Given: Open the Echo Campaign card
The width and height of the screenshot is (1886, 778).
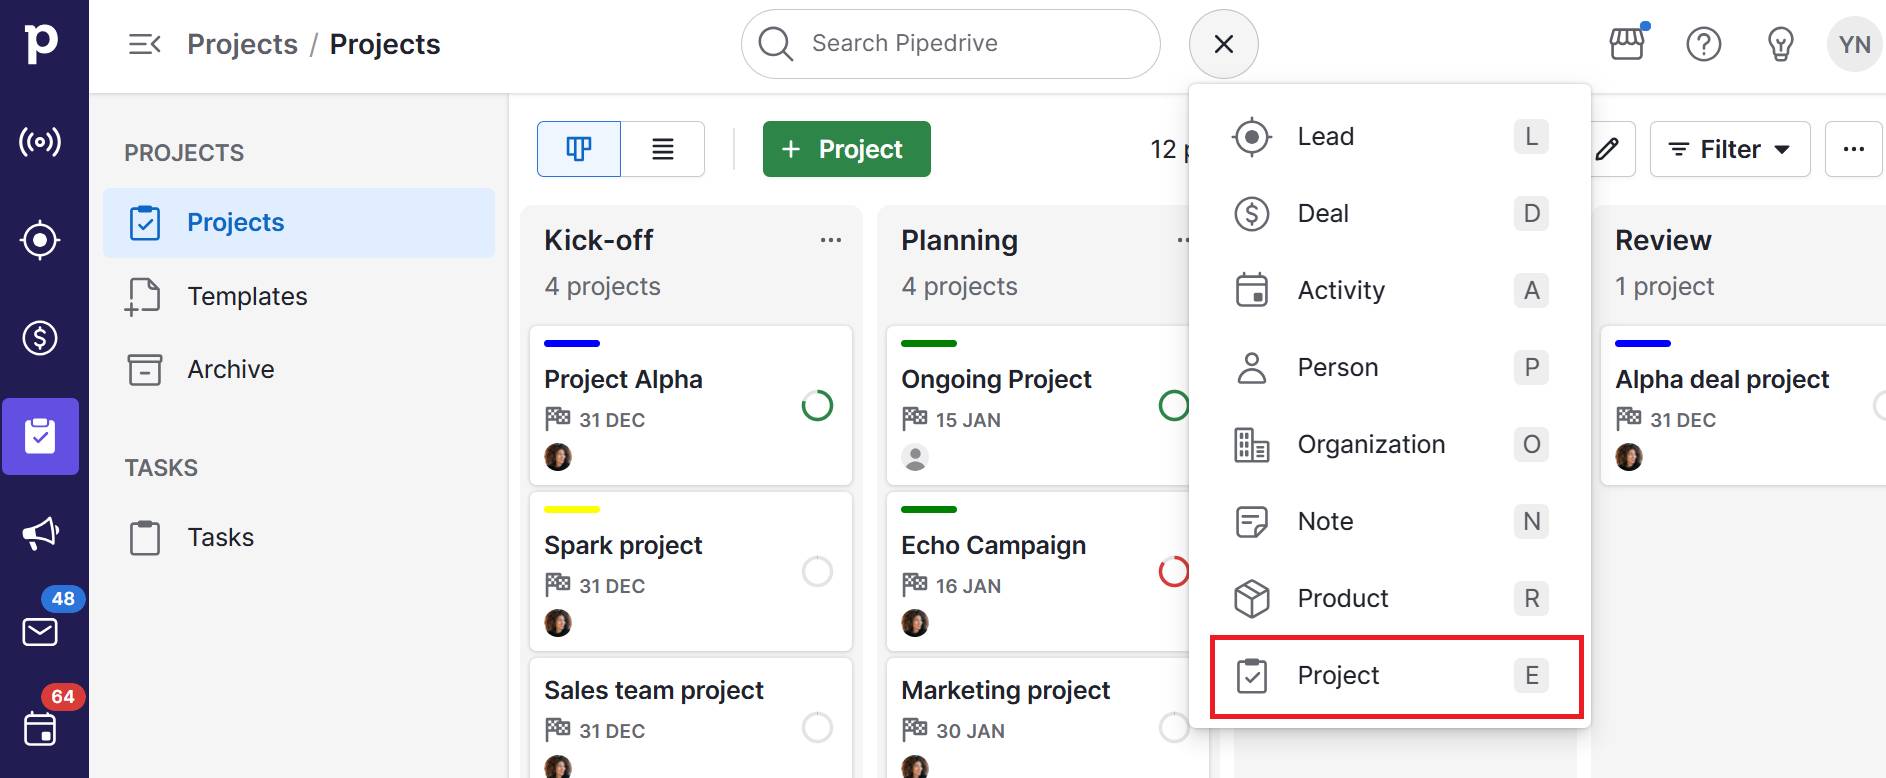Looking at the screenshot, I should tap(1037, 571).
